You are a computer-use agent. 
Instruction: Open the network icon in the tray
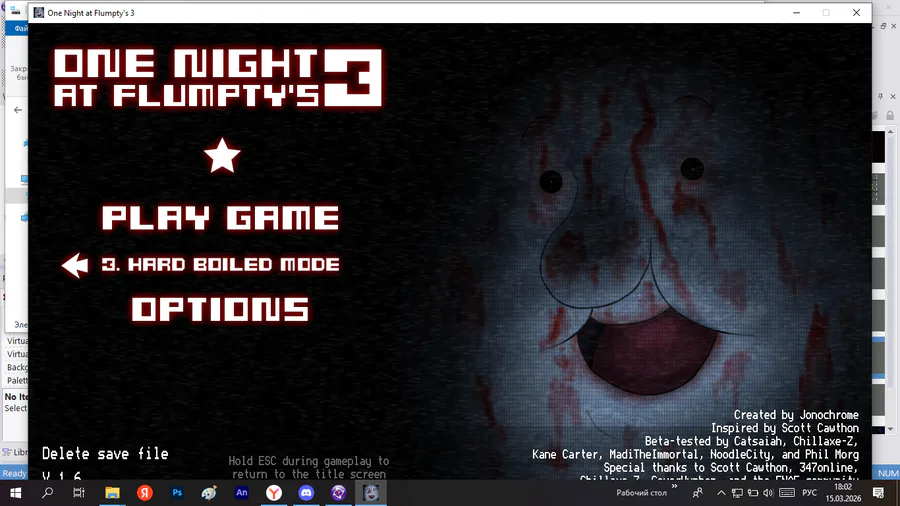click(x=737, y=493)
